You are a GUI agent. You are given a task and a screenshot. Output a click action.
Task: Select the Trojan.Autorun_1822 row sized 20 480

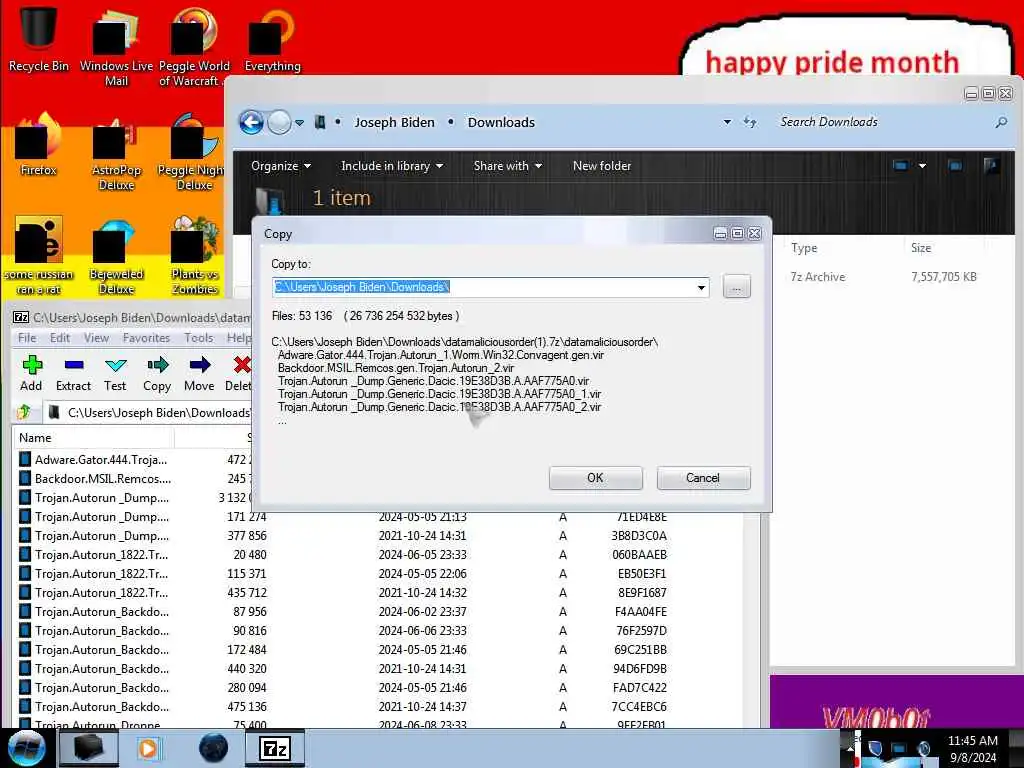click(x=379, y=554)
